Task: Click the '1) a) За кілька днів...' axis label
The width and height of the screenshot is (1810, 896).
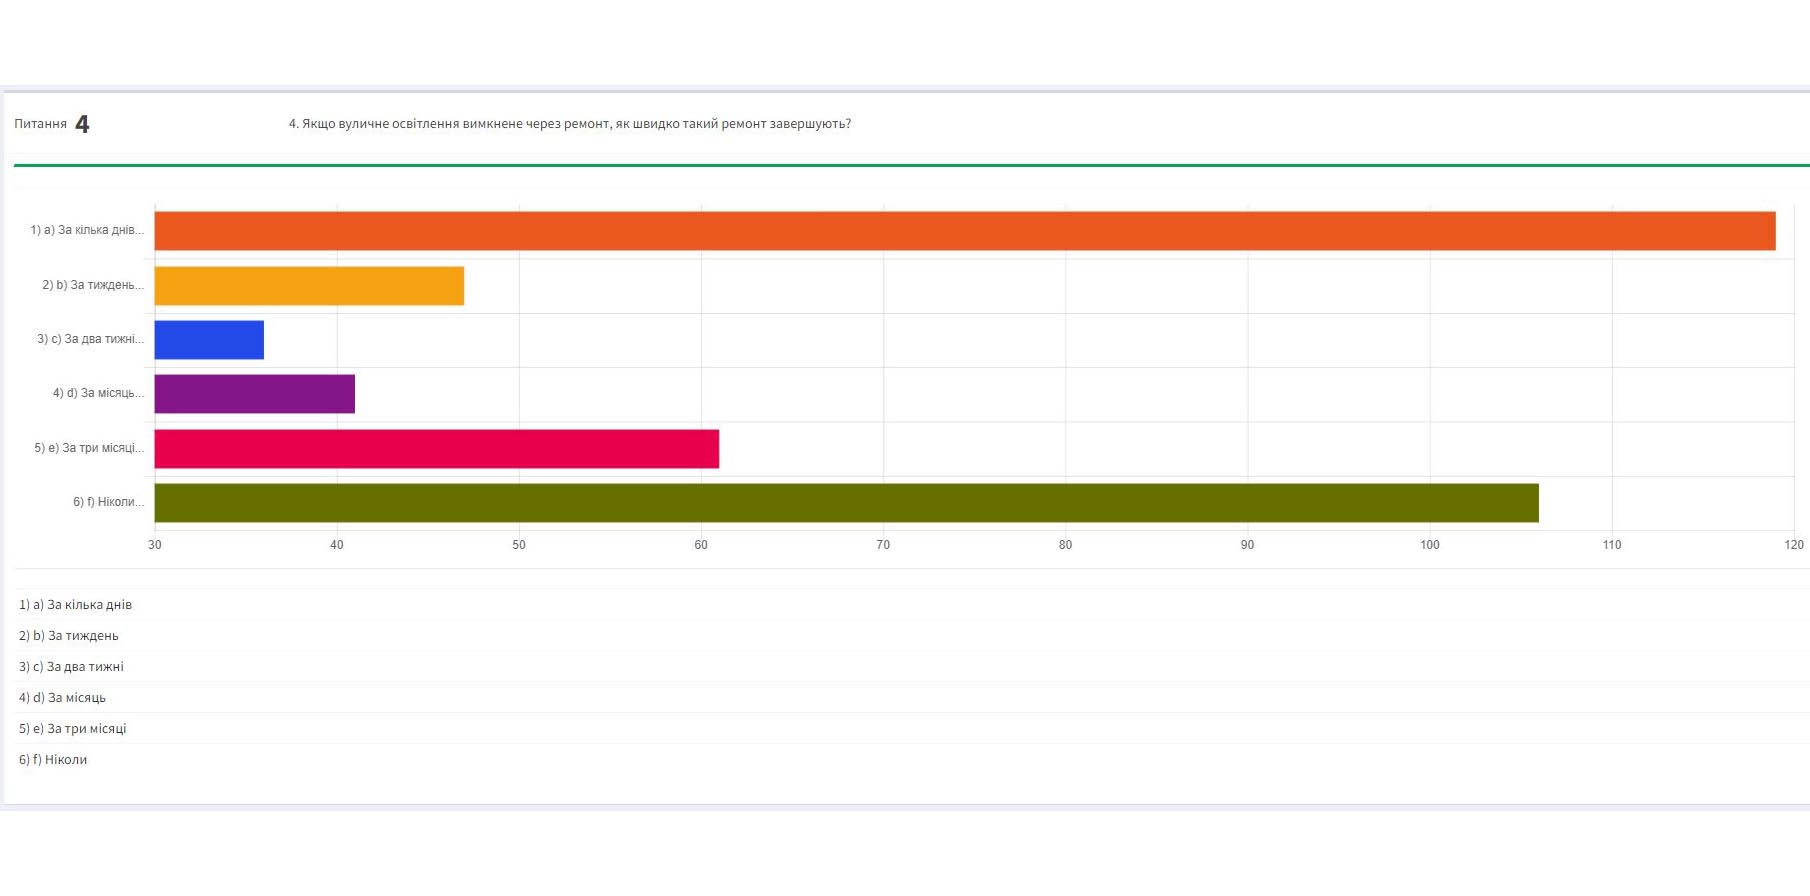Action: click(87, 230)
